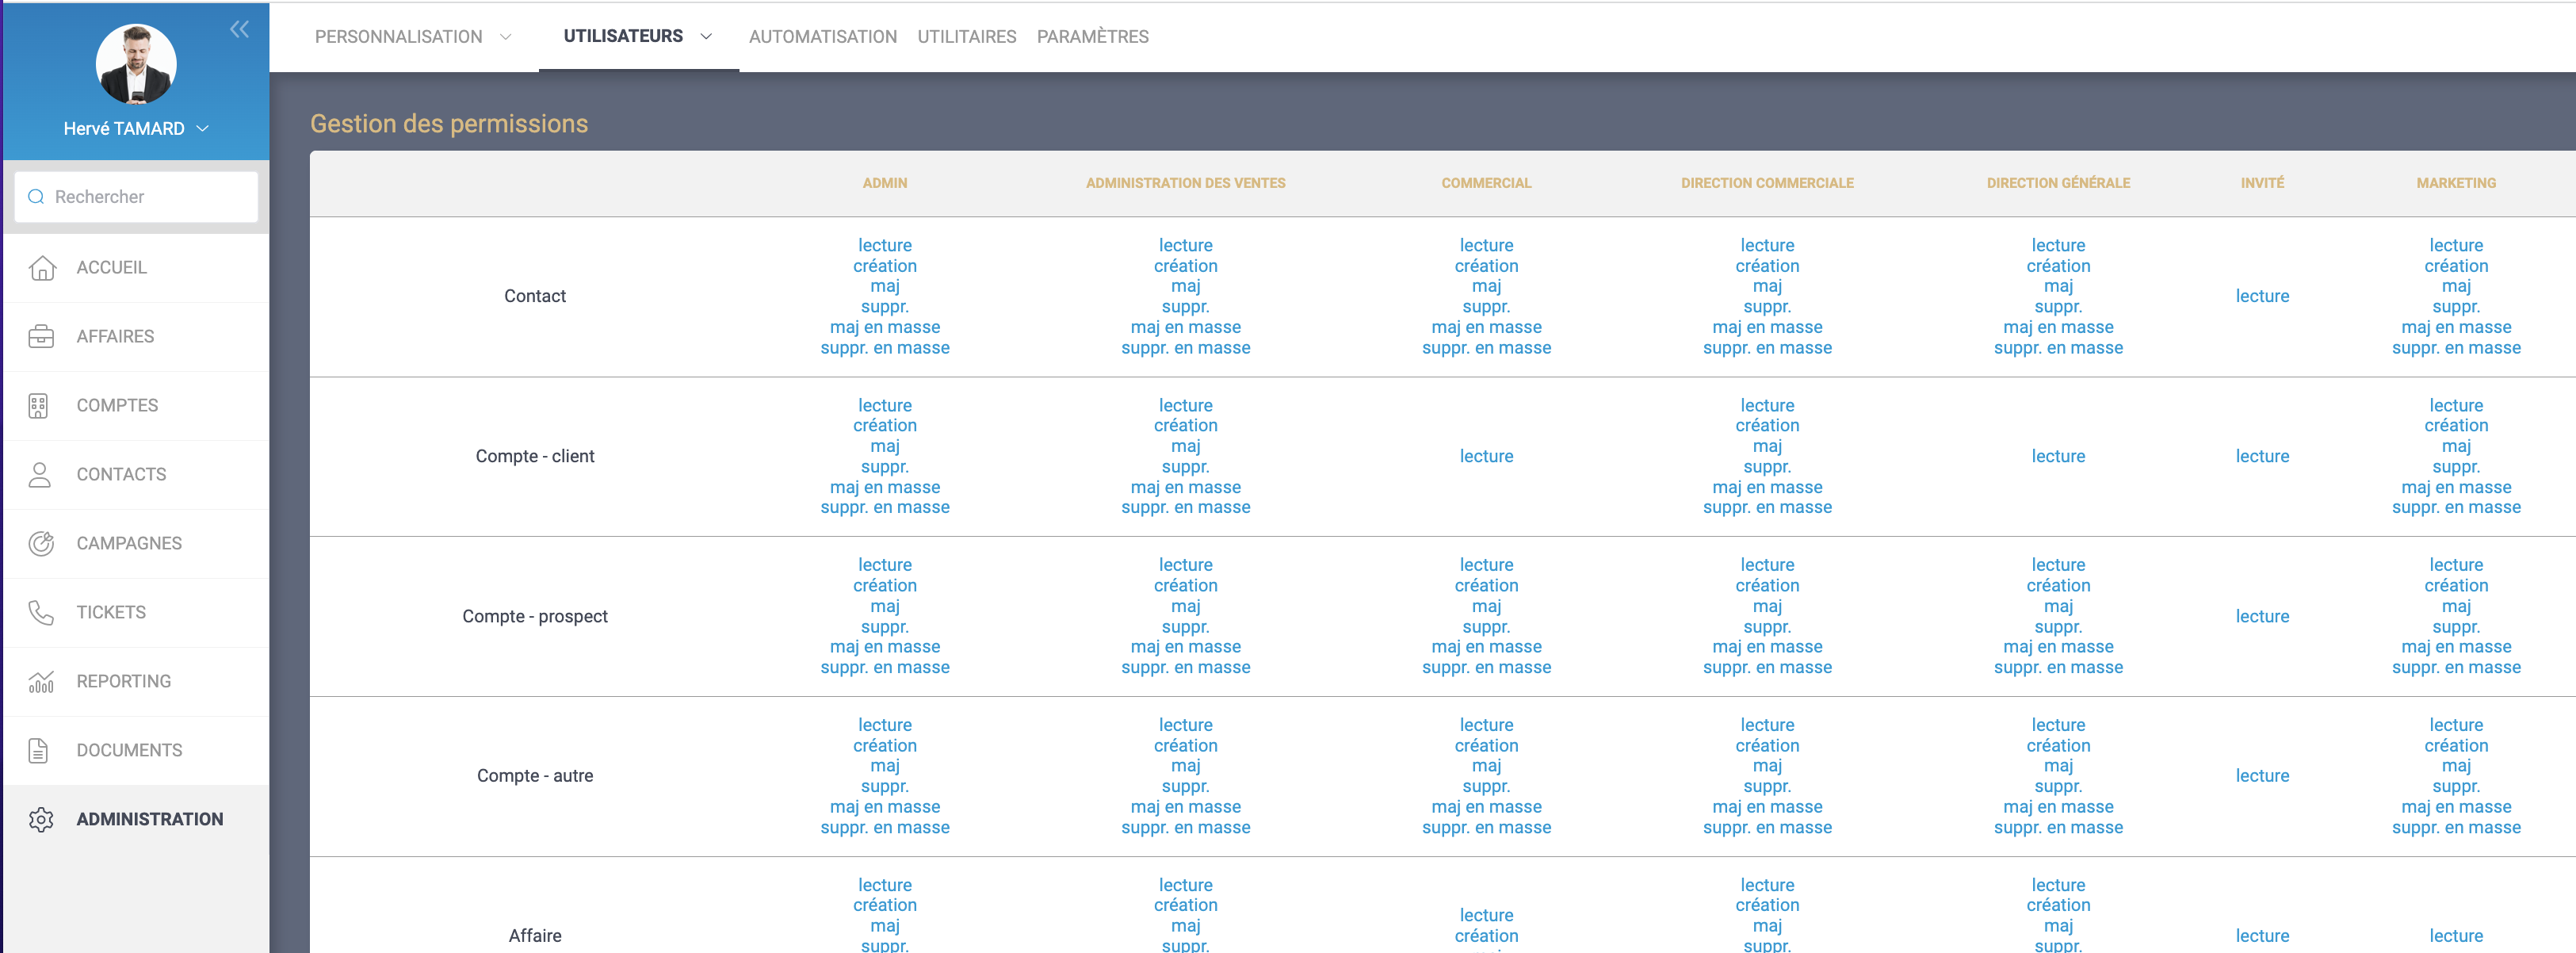
Task: Click the Accueil home icon
Action: [x=41, y=268]
